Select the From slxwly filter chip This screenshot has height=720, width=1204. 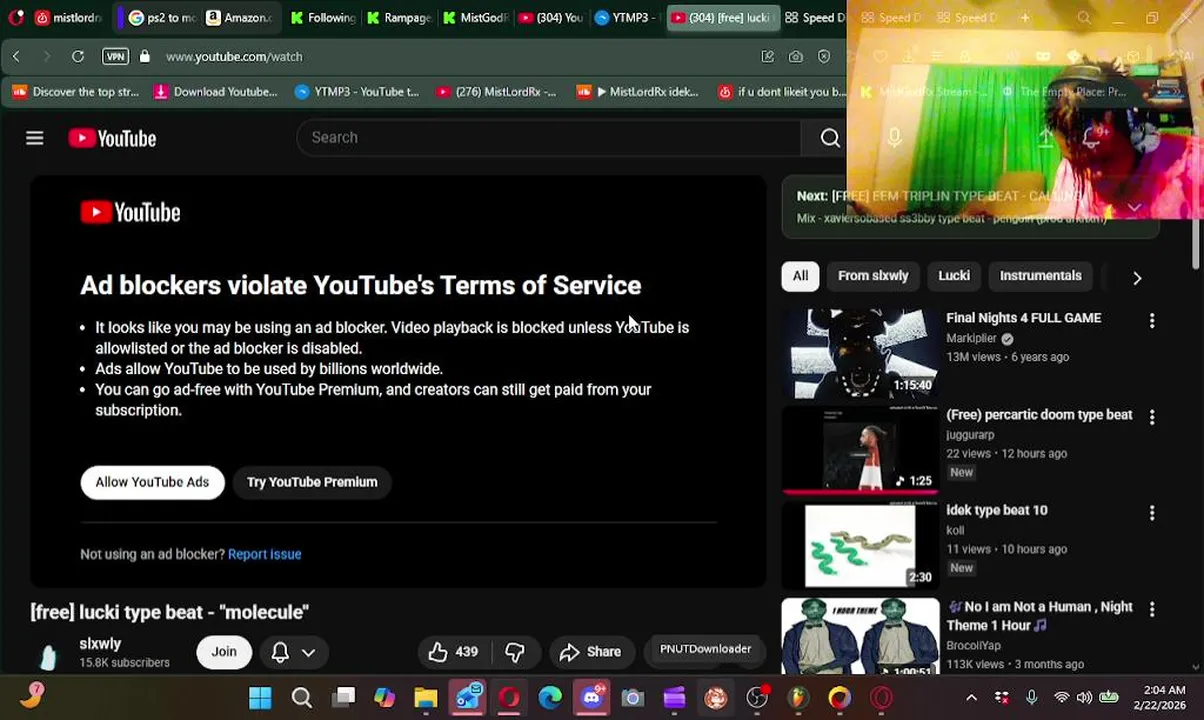click(873, 276)
